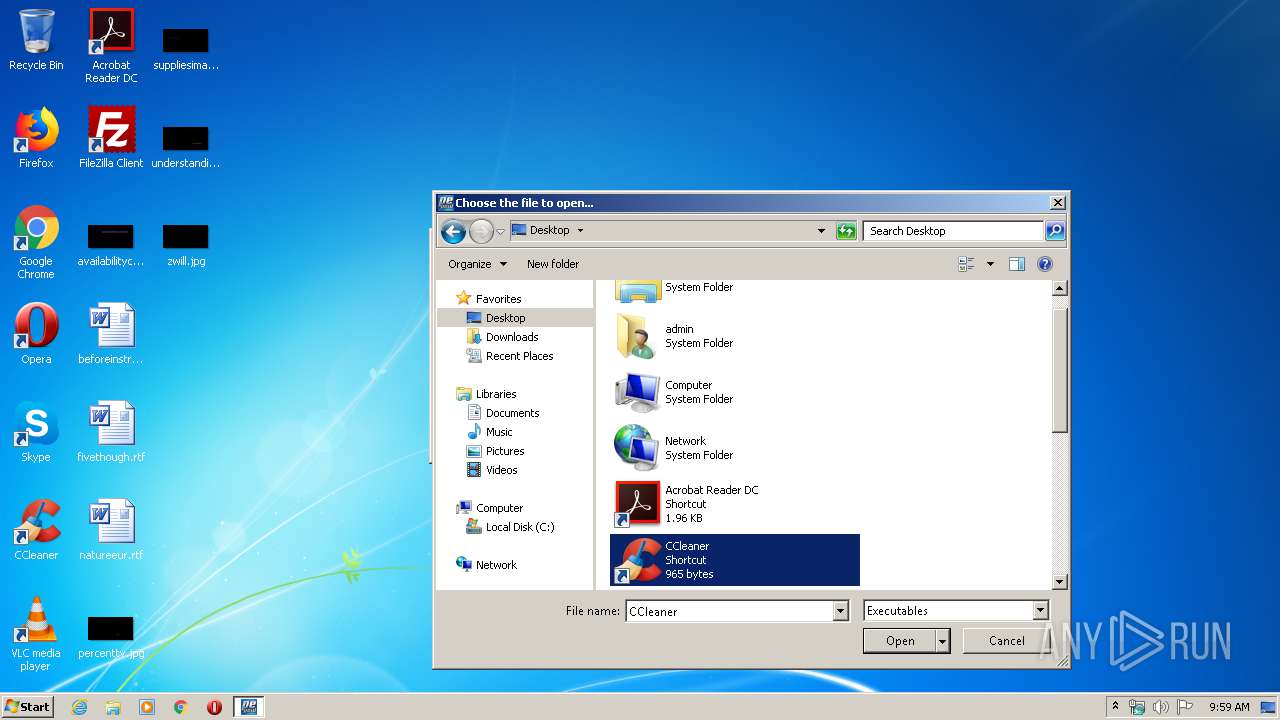This screenshot has width=1280, height=720.
Task: Select the Firefox desktop shortcut
Action: pos(36,138)
